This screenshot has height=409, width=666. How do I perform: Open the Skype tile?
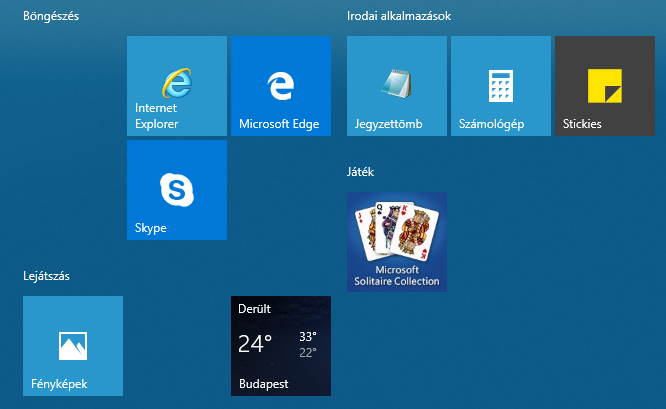tap(177, 190)
